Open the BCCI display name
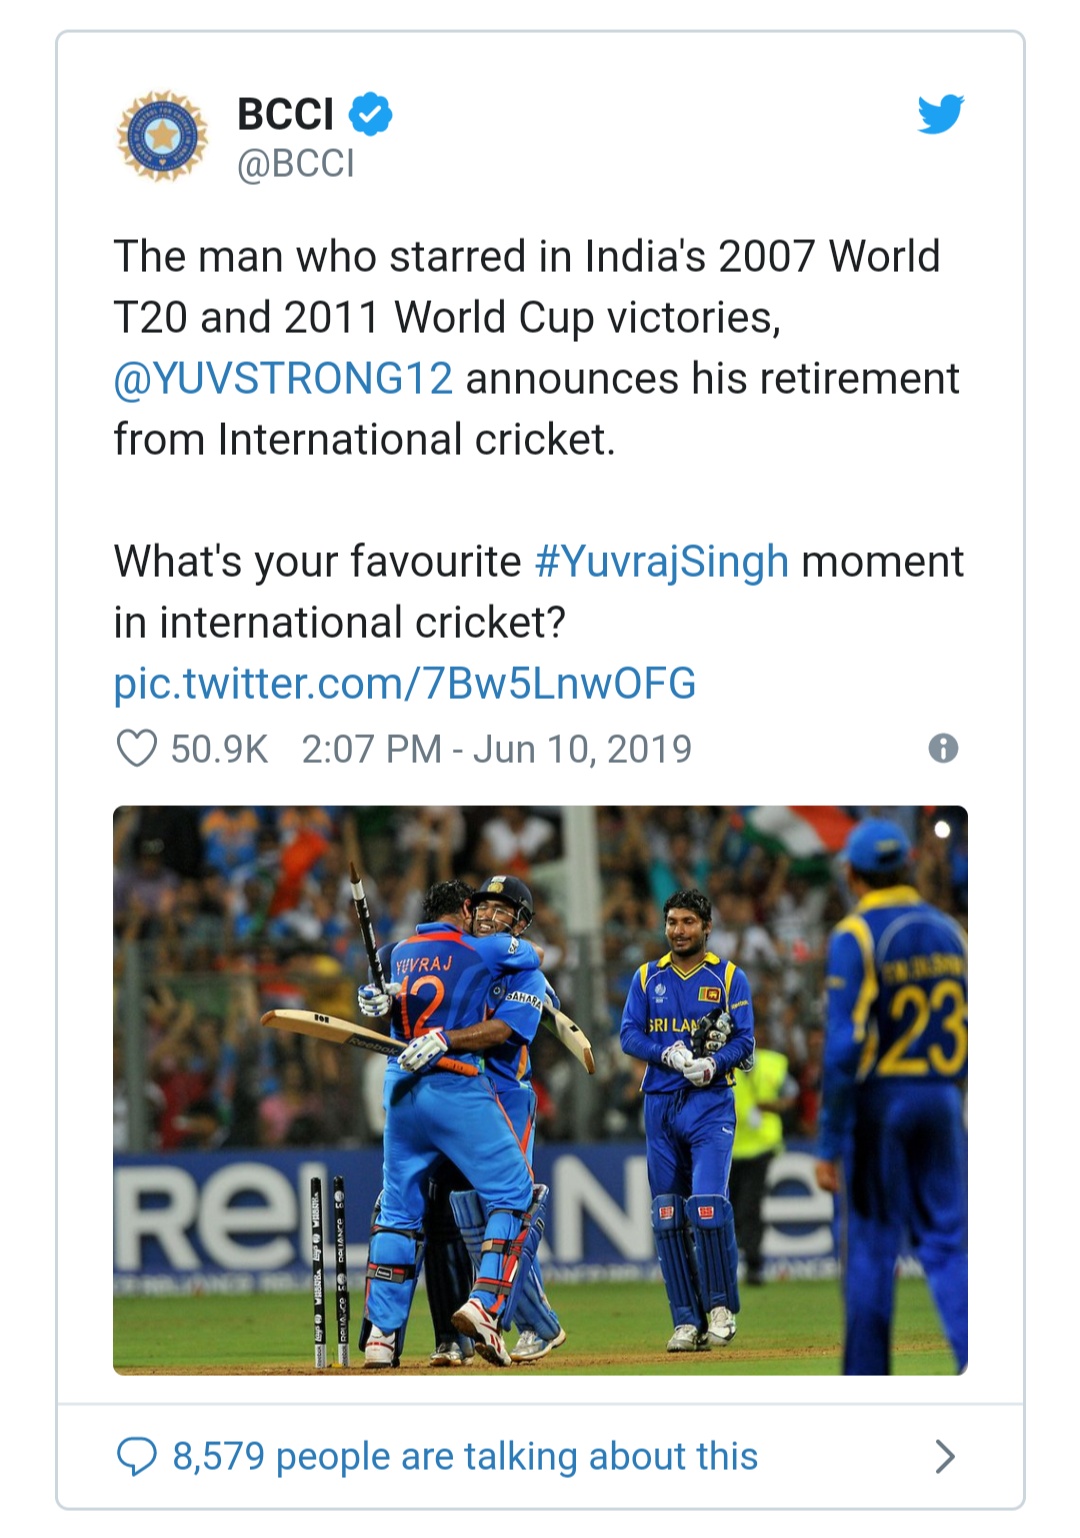 [x=285, y=114]
